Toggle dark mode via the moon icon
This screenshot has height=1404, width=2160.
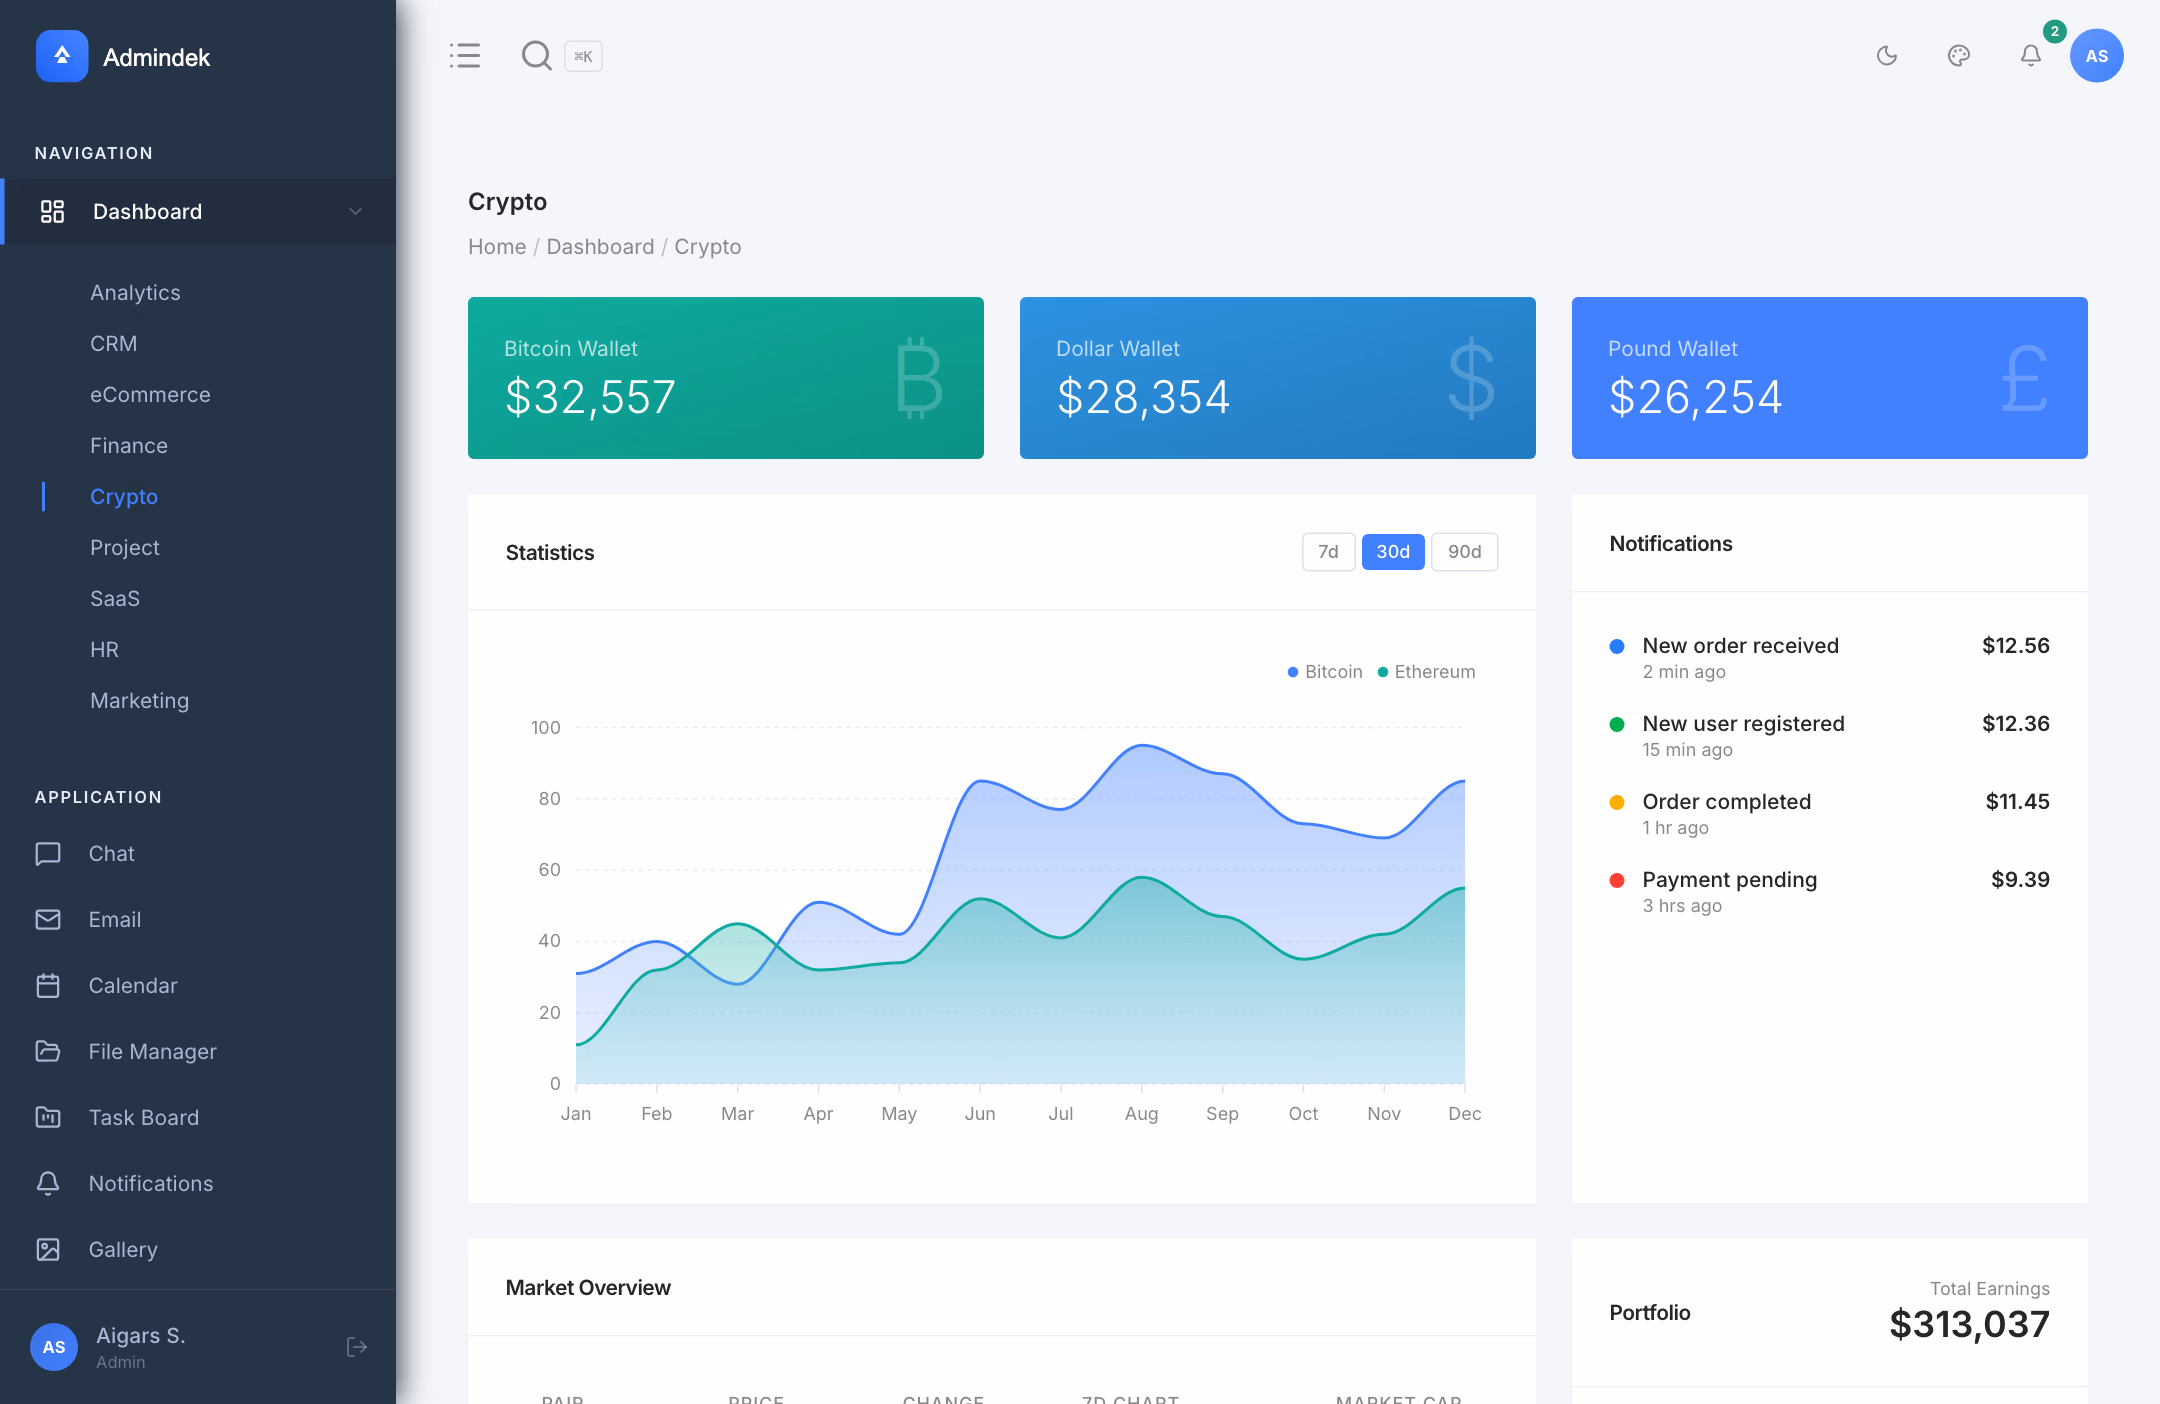[1888, 56]
